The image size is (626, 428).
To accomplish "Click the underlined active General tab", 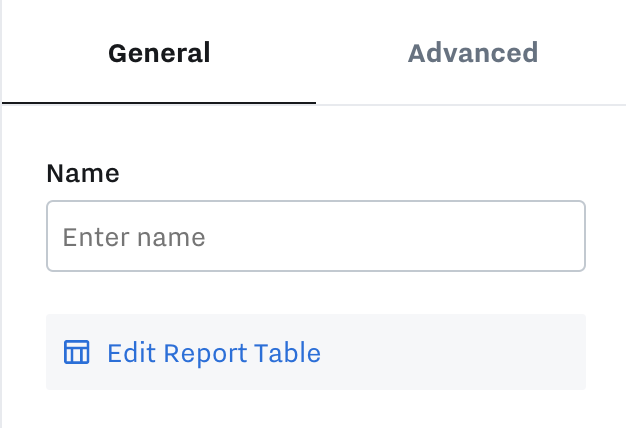I will [159, 52].
